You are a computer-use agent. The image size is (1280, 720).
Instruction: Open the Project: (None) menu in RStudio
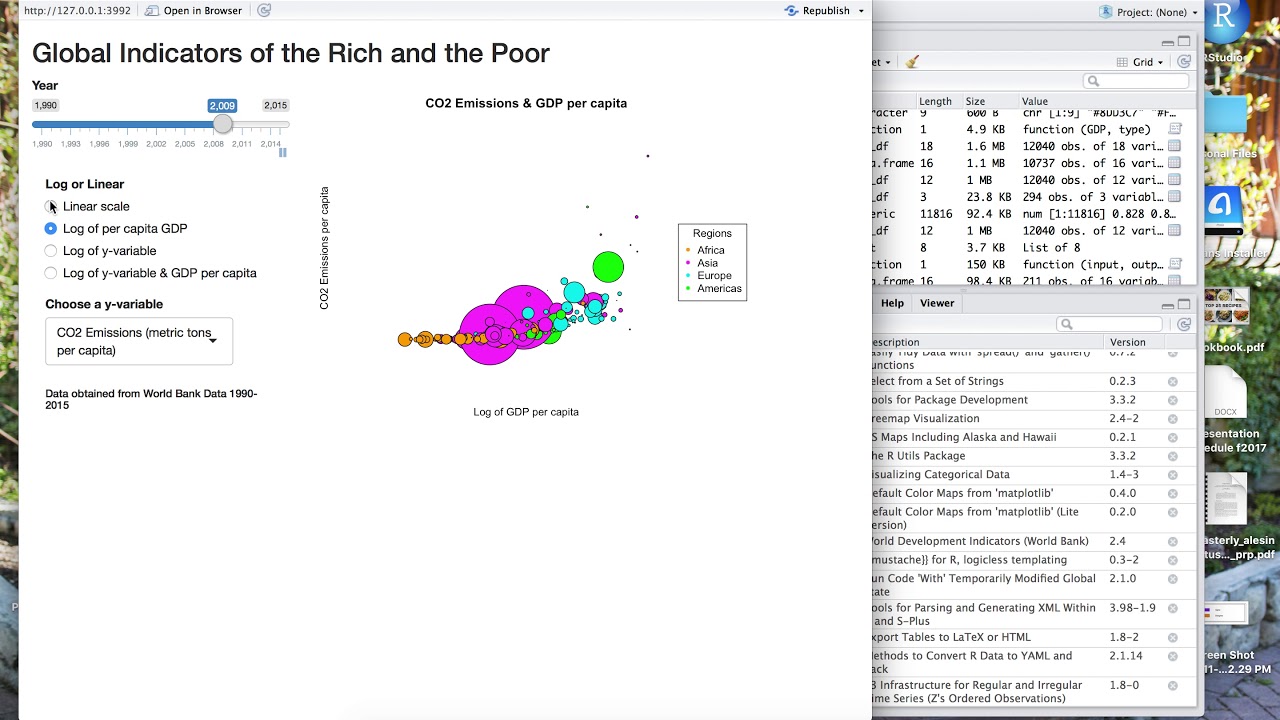coord(1148,12)
